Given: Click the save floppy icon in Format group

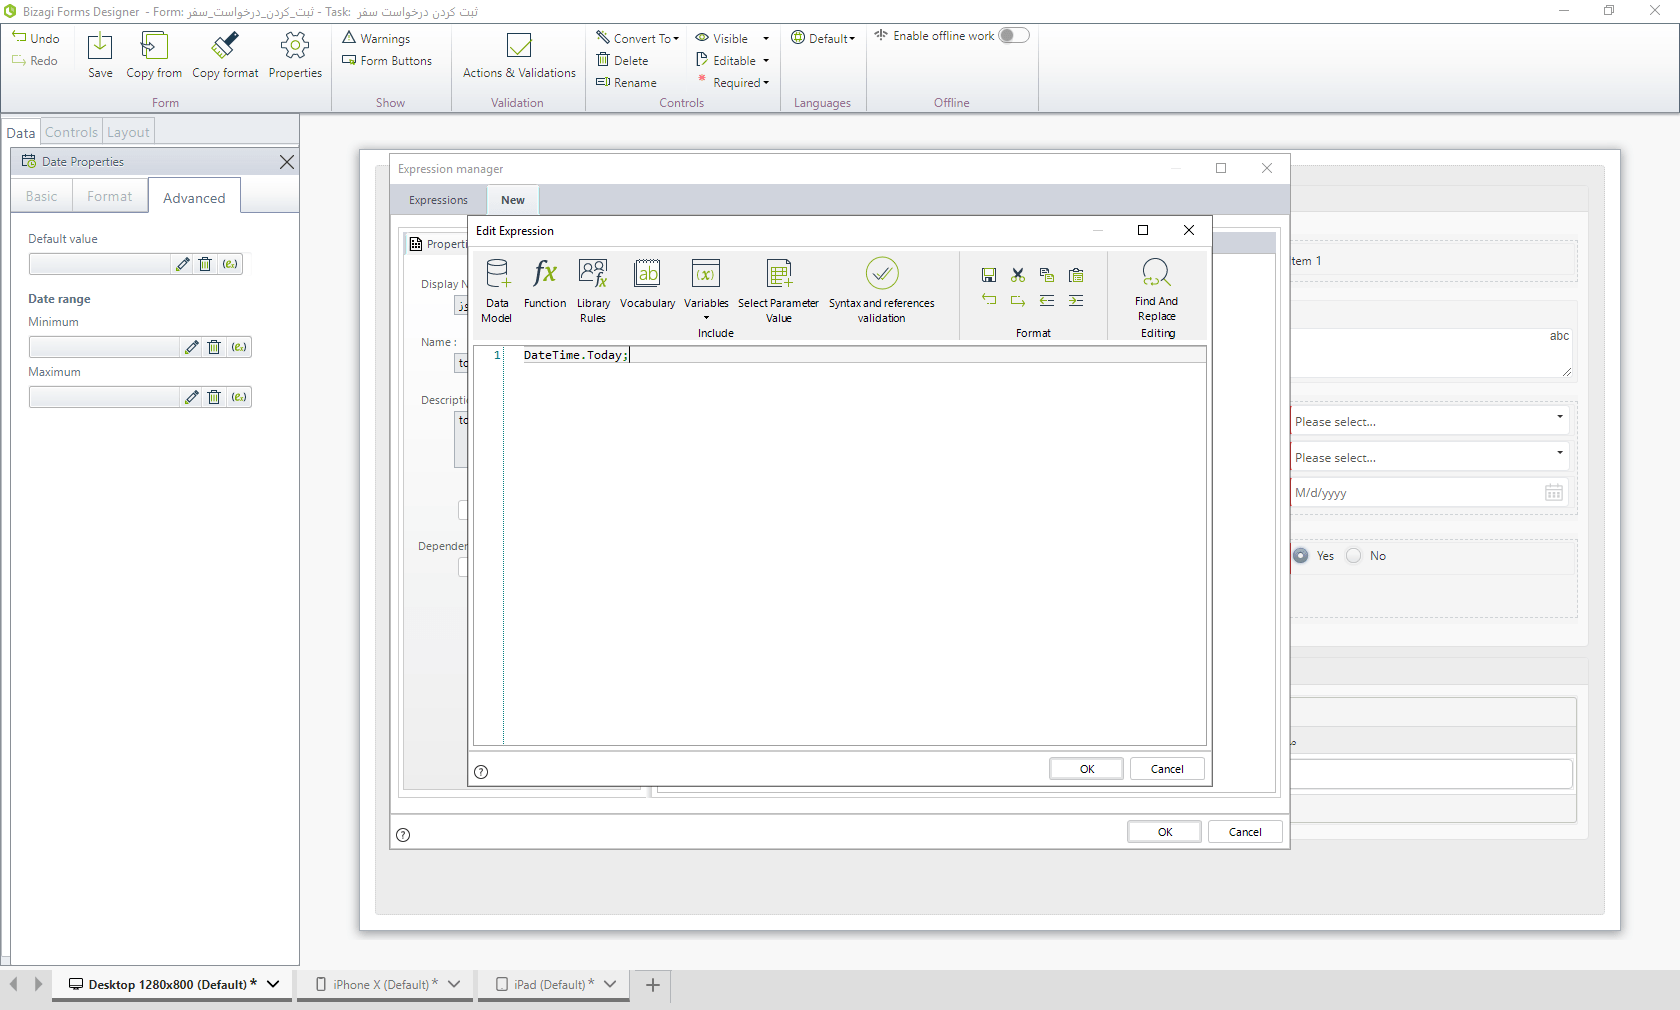Looking at the screenshot, I should point(989,275).
